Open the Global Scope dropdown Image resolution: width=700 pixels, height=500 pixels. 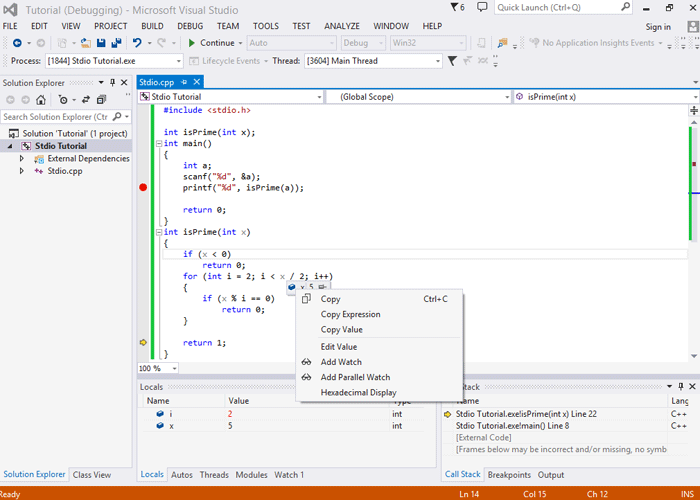pyautogui.click(x=507, y=97)
